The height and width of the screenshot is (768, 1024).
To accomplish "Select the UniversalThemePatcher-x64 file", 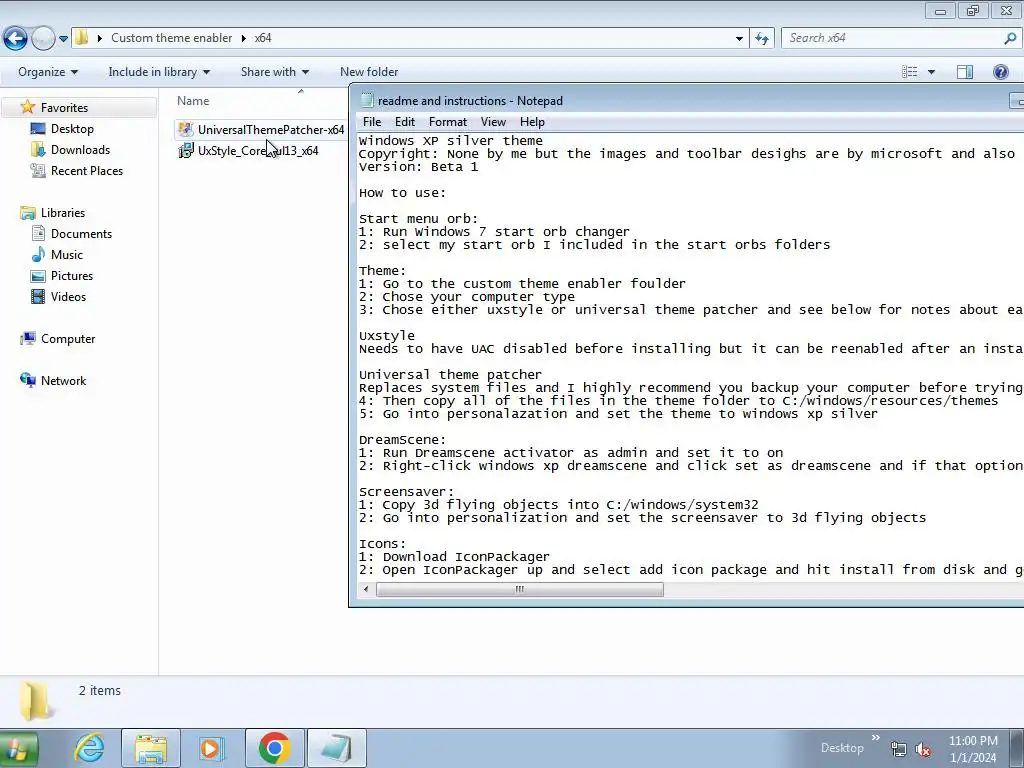I will pyautogui.click(x=261, y=129).
